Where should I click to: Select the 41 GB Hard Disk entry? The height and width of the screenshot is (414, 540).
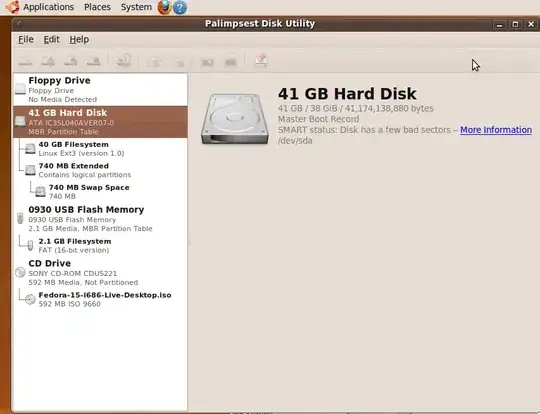[100, 122]
